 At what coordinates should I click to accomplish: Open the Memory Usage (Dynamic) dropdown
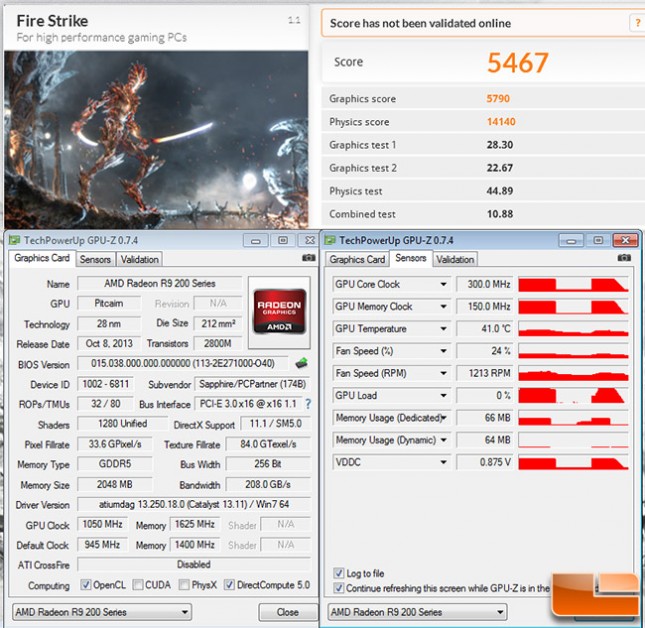click(x=443, y=440)
